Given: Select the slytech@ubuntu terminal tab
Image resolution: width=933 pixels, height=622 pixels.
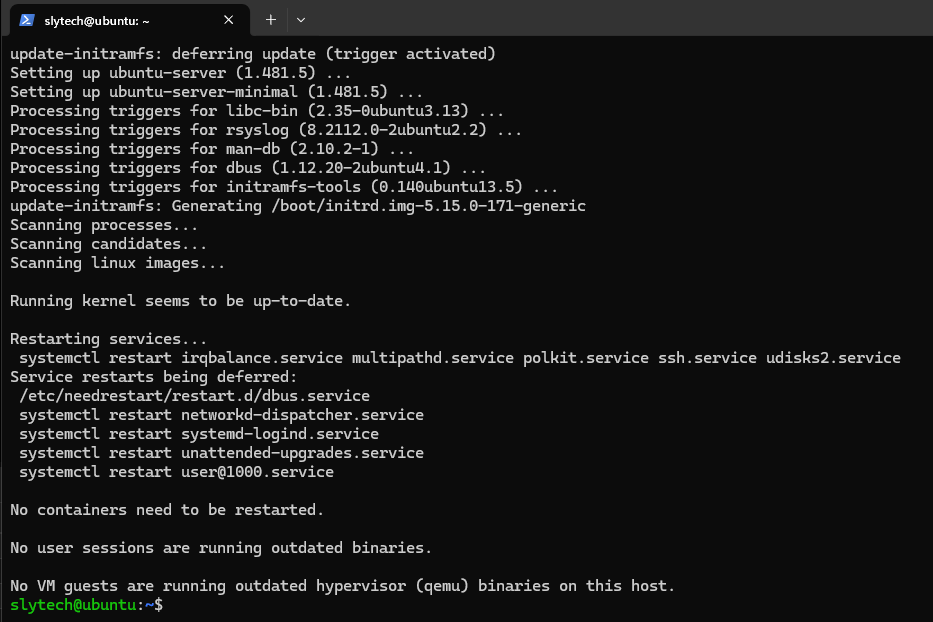Looking at the screenshot, I should (x=110, y=19).
